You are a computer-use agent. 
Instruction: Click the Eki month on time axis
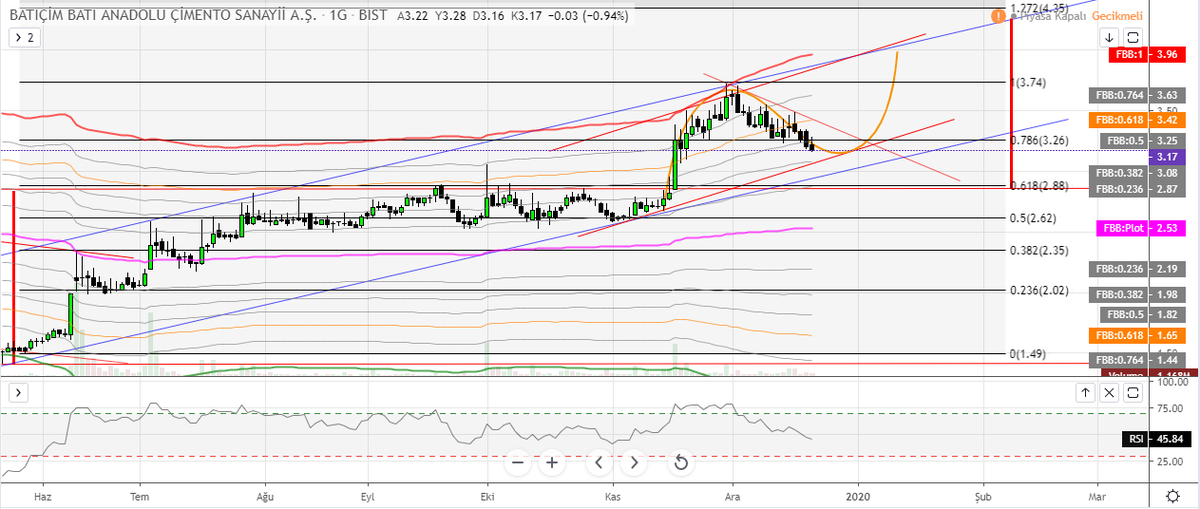pyautogui.click(x=488, y=495)
